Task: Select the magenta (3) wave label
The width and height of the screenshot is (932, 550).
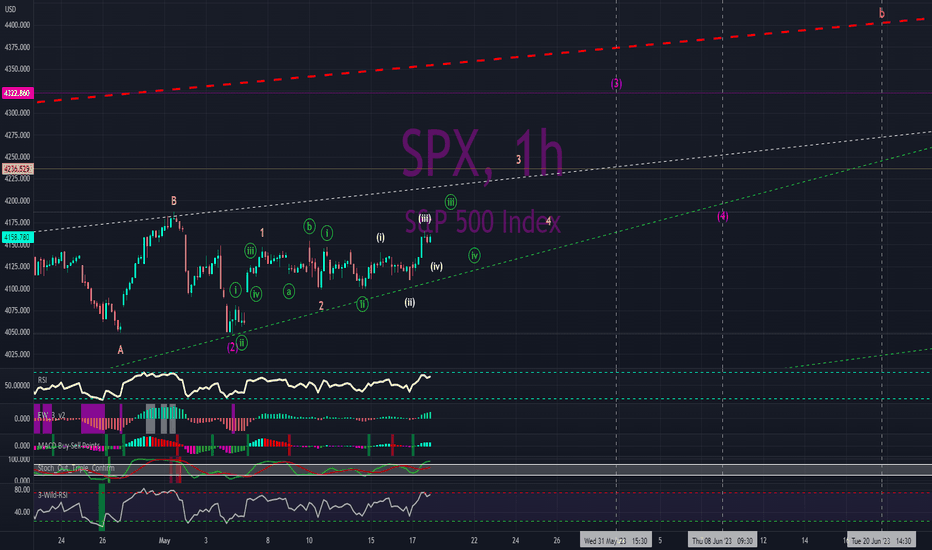Action: [x=616, y=83]
